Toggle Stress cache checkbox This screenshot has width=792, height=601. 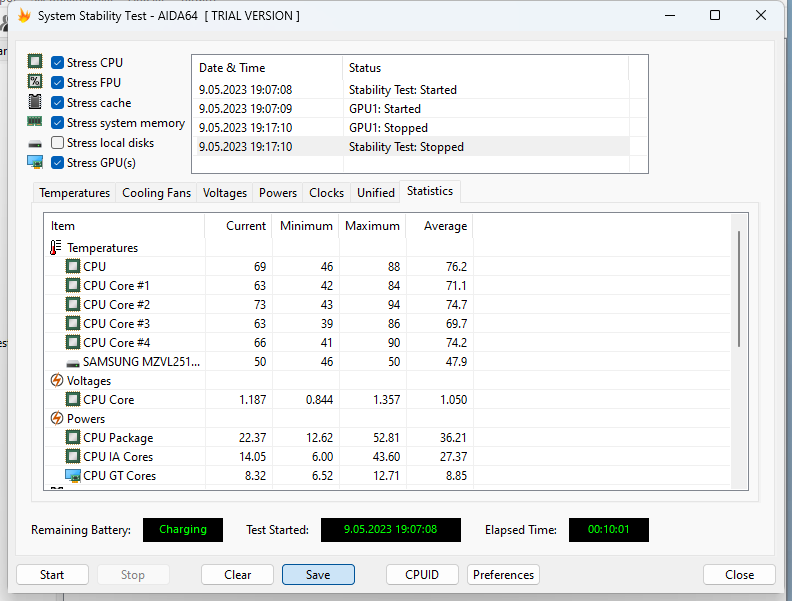tap(58, 103)
